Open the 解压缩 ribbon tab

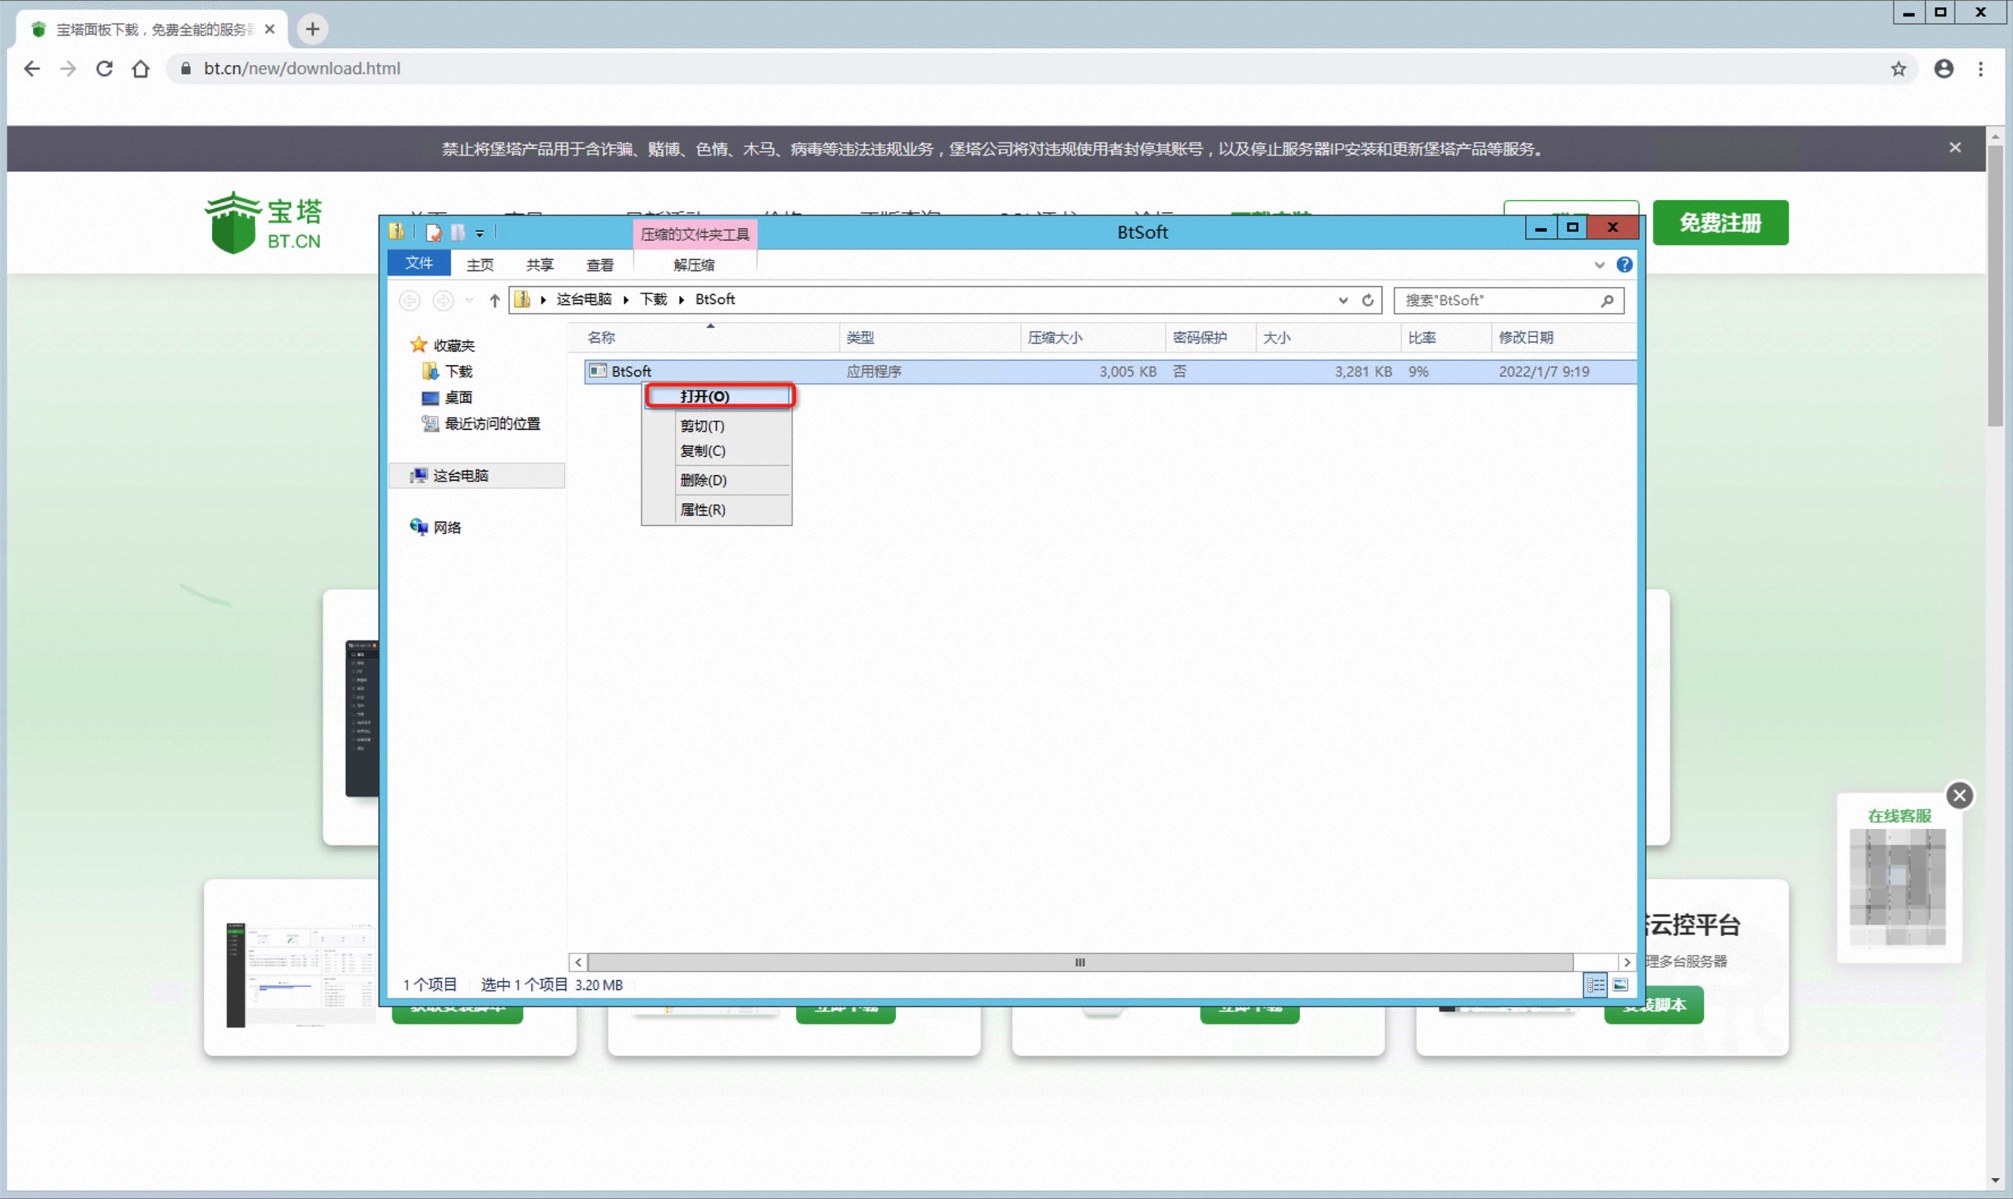coord(694,265)
